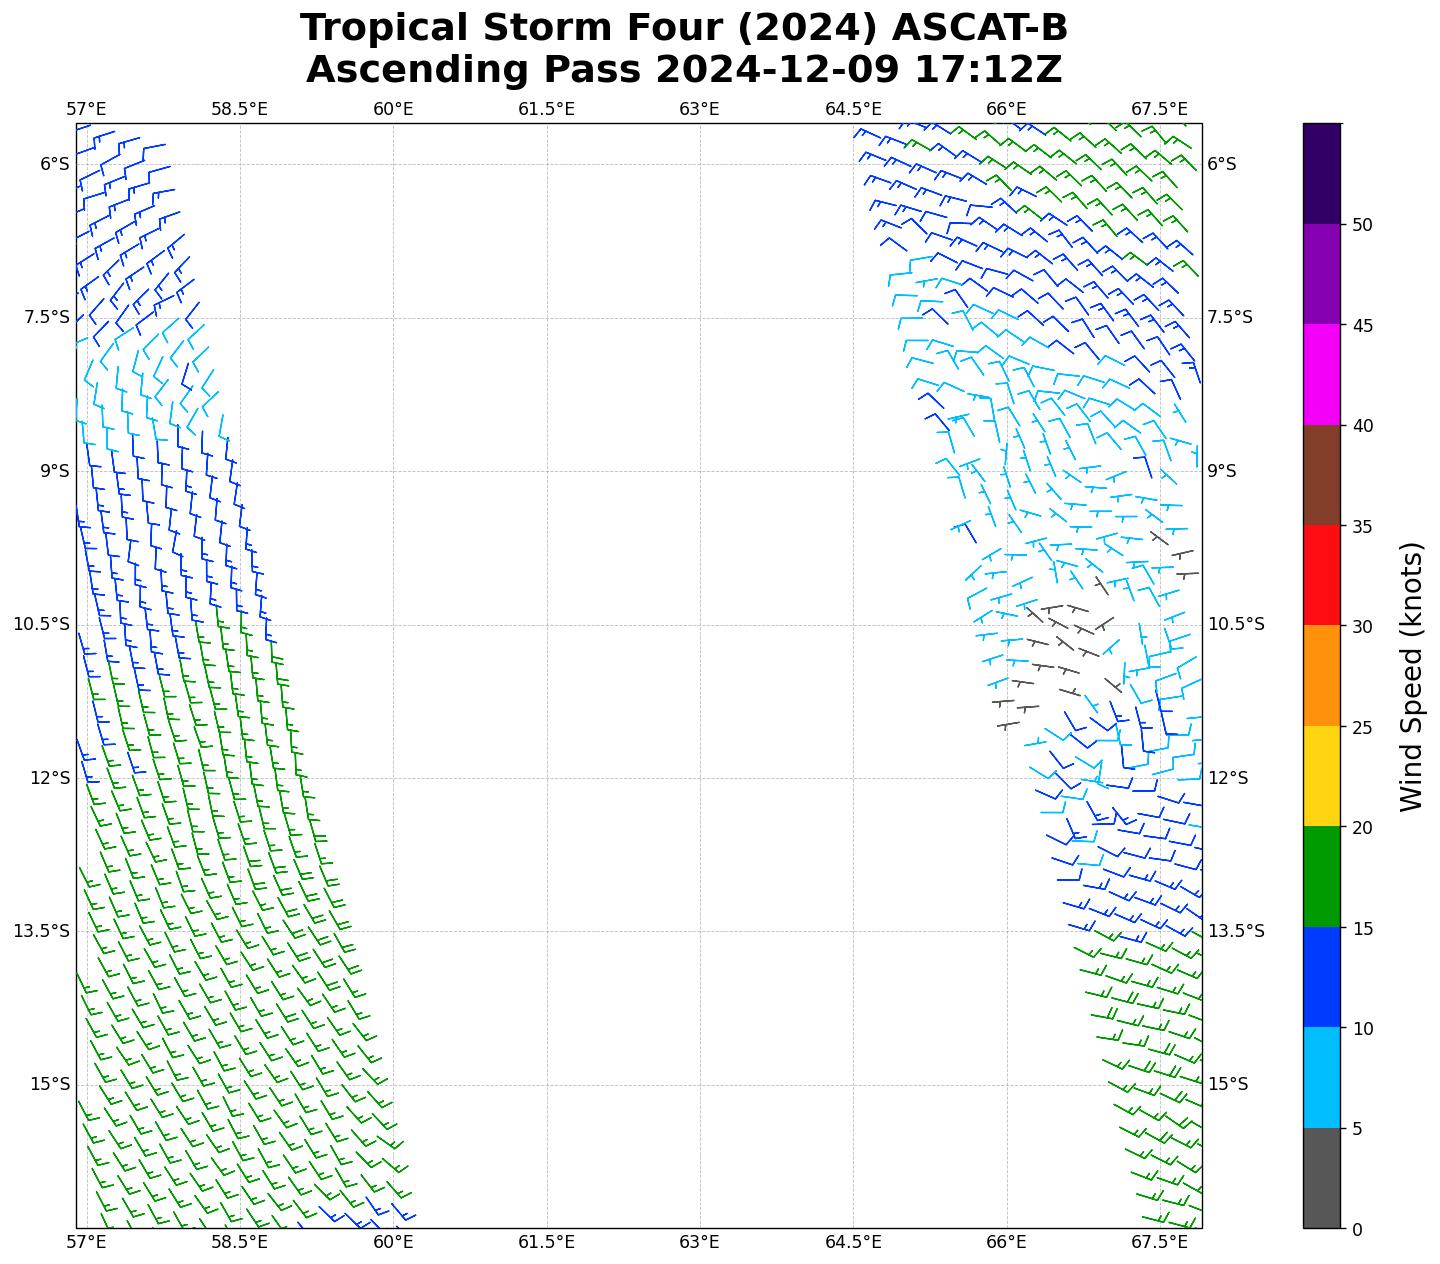Image resolution: width=1440 pixels, height=1264 pixels.
Task: Click the red 30-35 knots colorbar segment
Action: [x=1321, y=575]
